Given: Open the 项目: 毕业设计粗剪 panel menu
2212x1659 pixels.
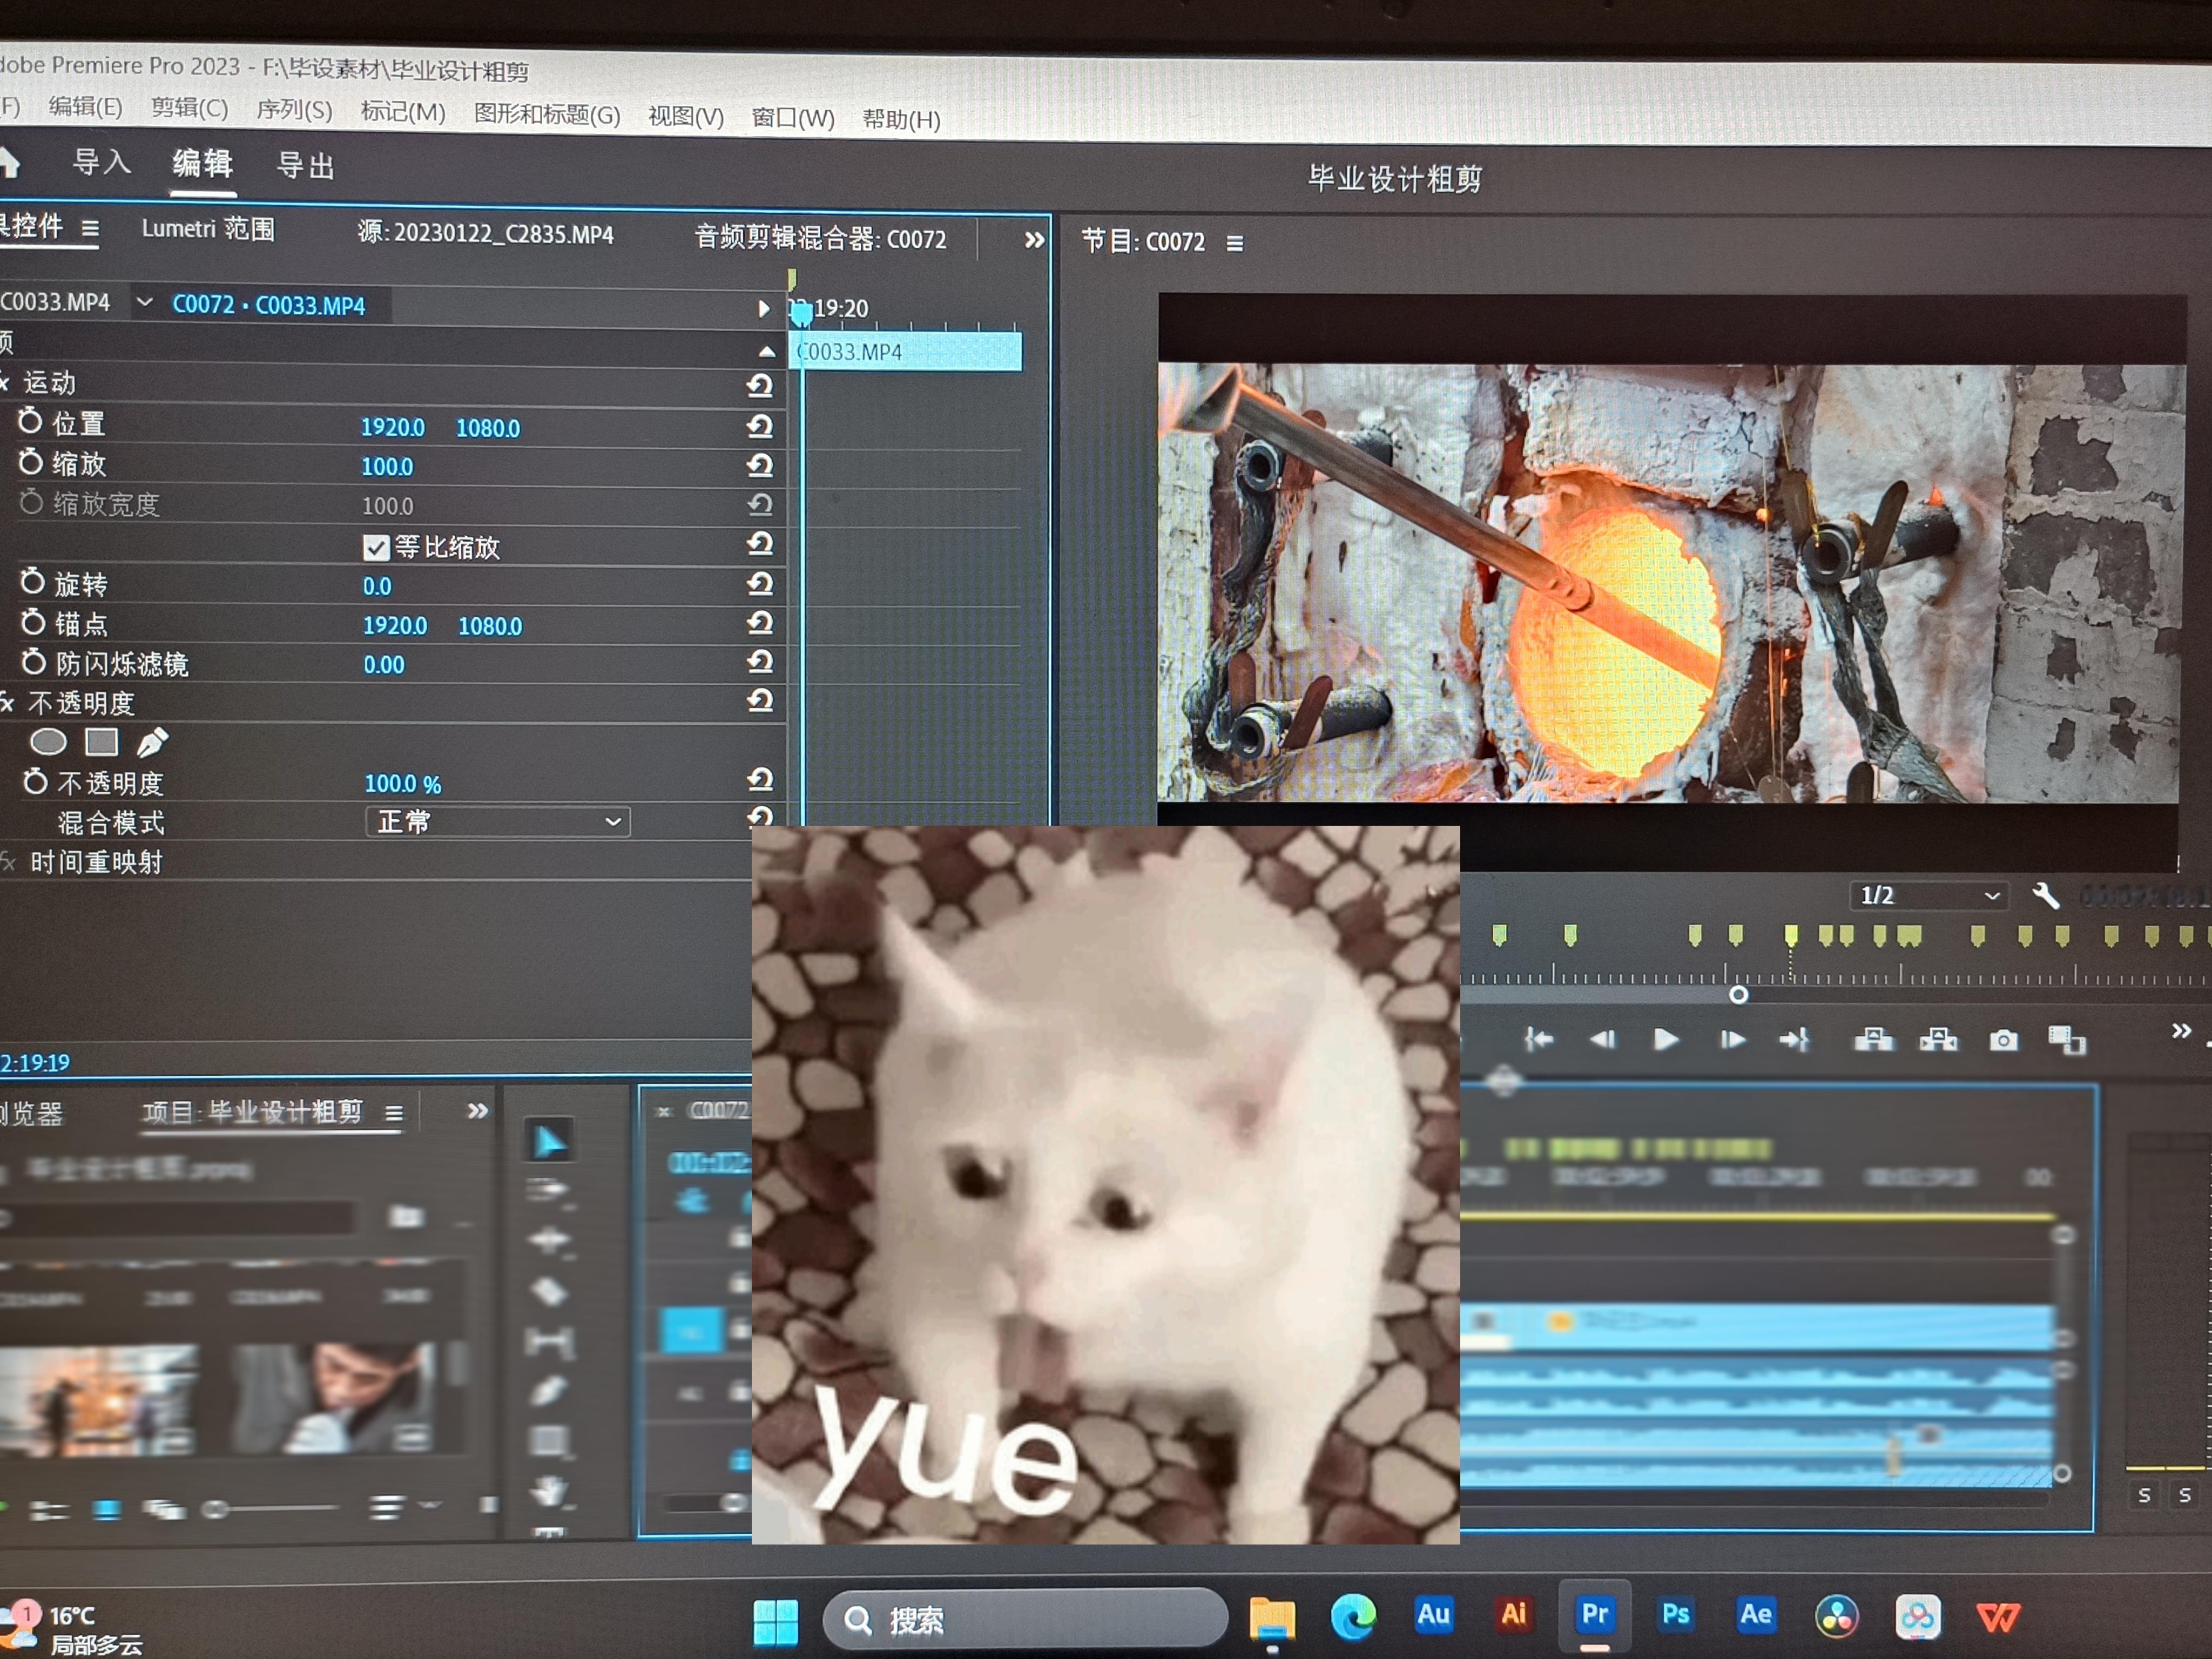Looking at the screenshot, I should [x=394, y=1113].
